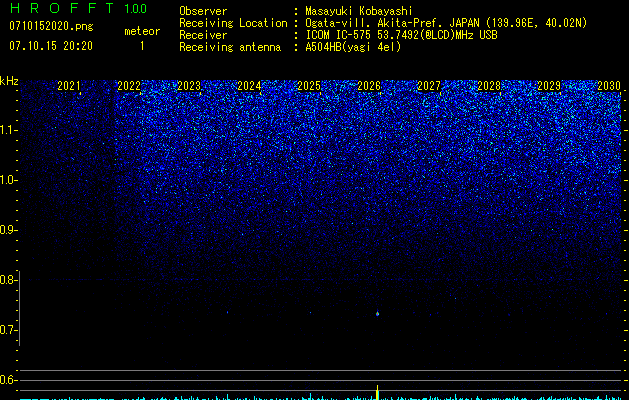The height and width of the screenshot is (400, 629).
Task: Select the file name 0710152020.png
Action: point(51,27)
